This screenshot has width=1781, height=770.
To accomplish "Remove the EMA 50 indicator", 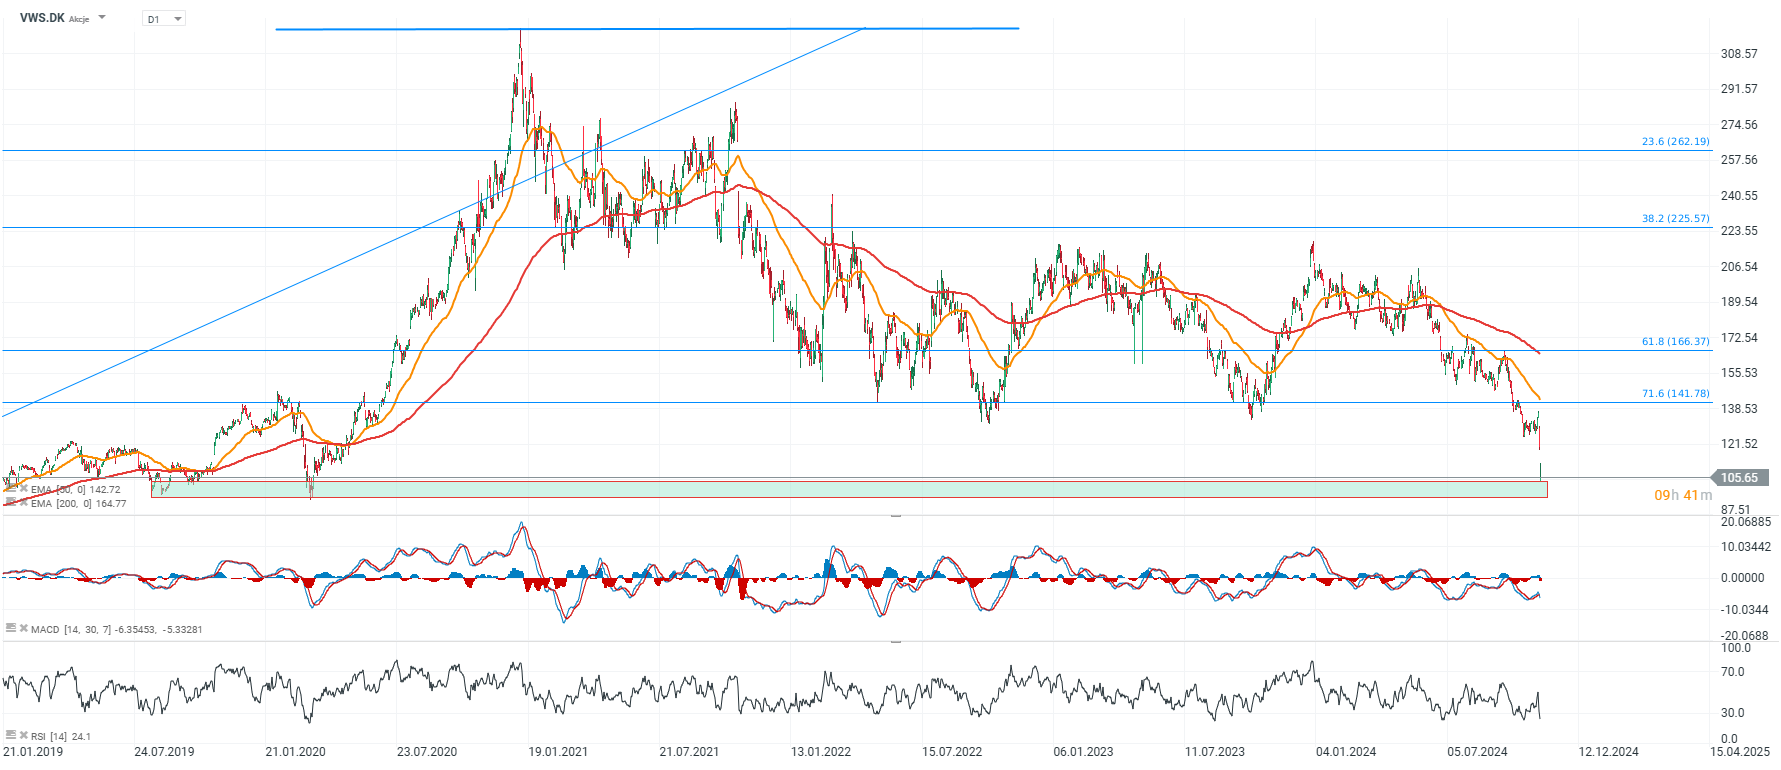I will click(x=23, y=489).
